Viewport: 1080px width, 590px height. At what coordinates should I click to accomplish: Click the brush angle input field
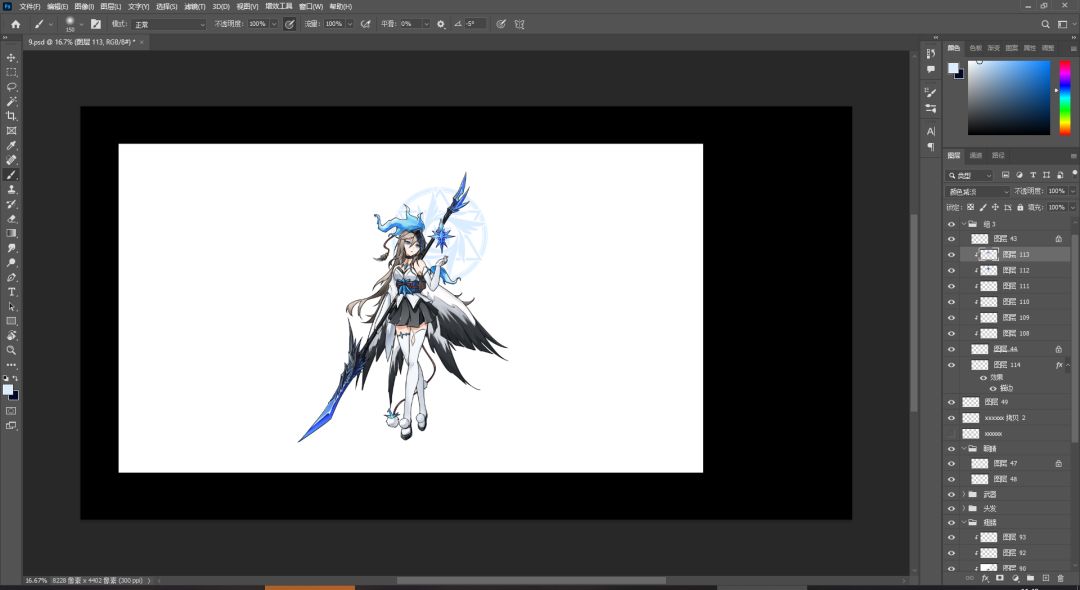coord(474,23)
